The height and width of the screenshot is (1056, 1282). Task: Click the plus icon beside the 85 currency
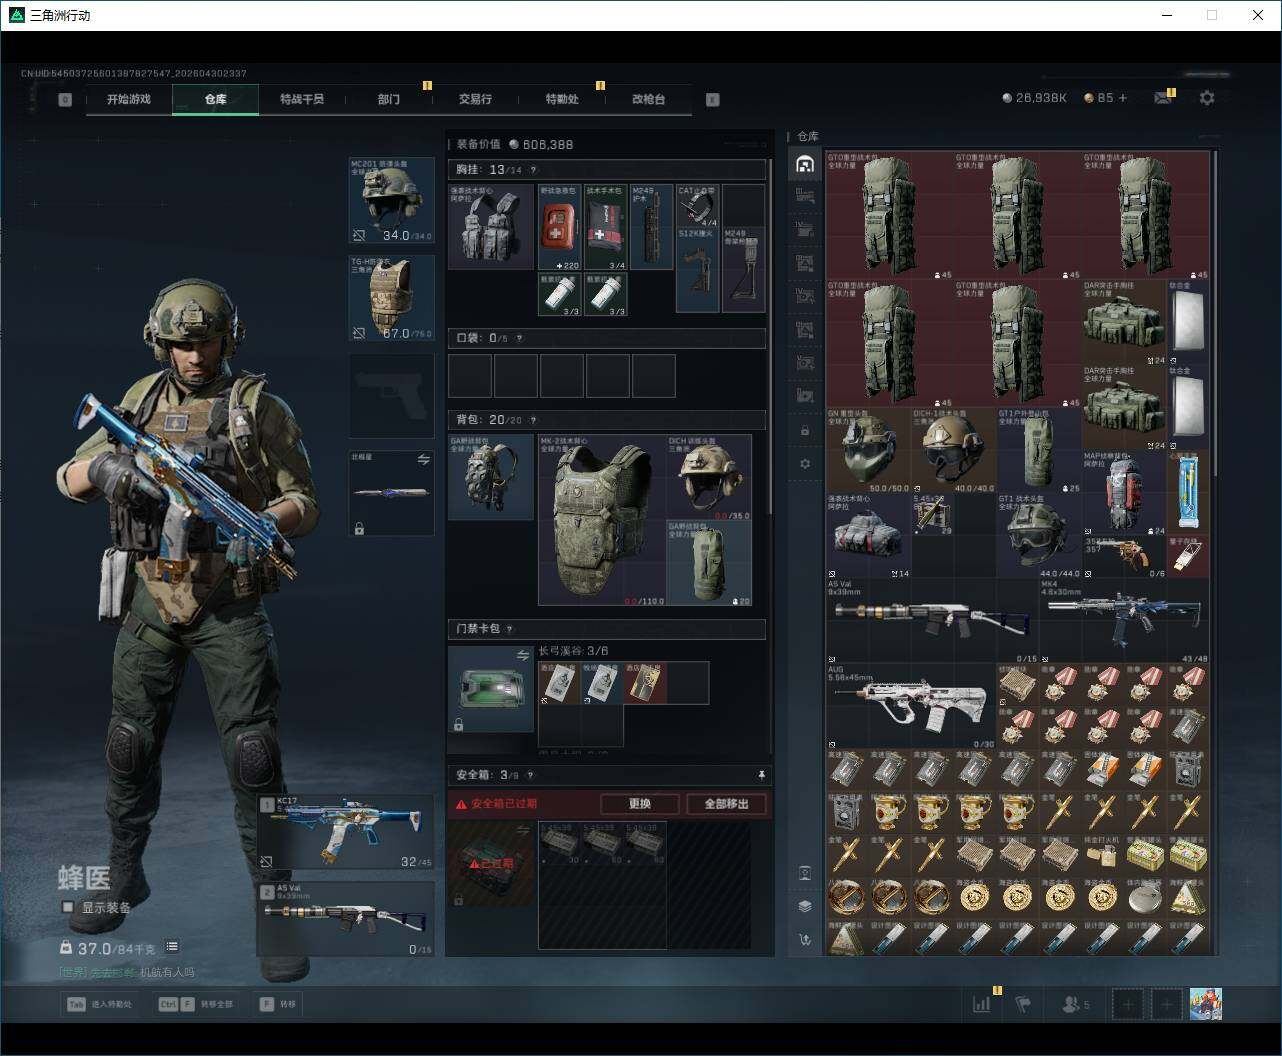(1123, 98)
